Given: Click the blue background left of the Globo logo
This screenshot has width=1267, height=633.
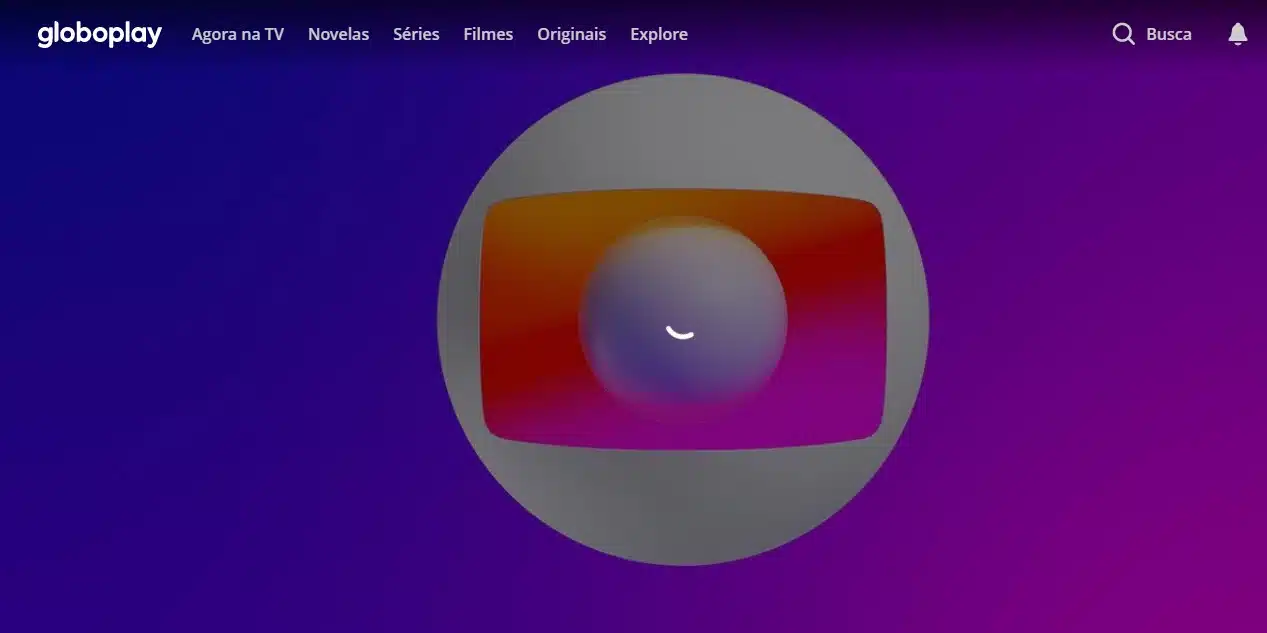Looking at the screenshot, I should 220,320.
